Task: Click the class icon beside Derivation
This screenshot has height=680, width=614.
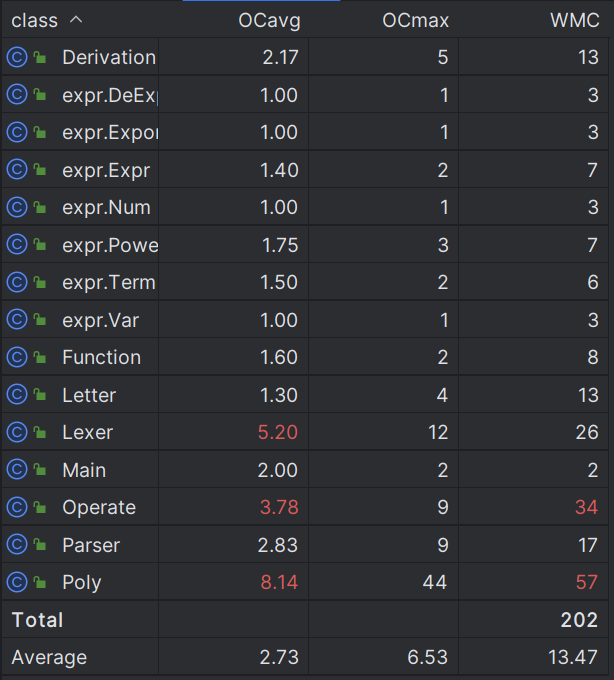Action: (x=17, y=57)
